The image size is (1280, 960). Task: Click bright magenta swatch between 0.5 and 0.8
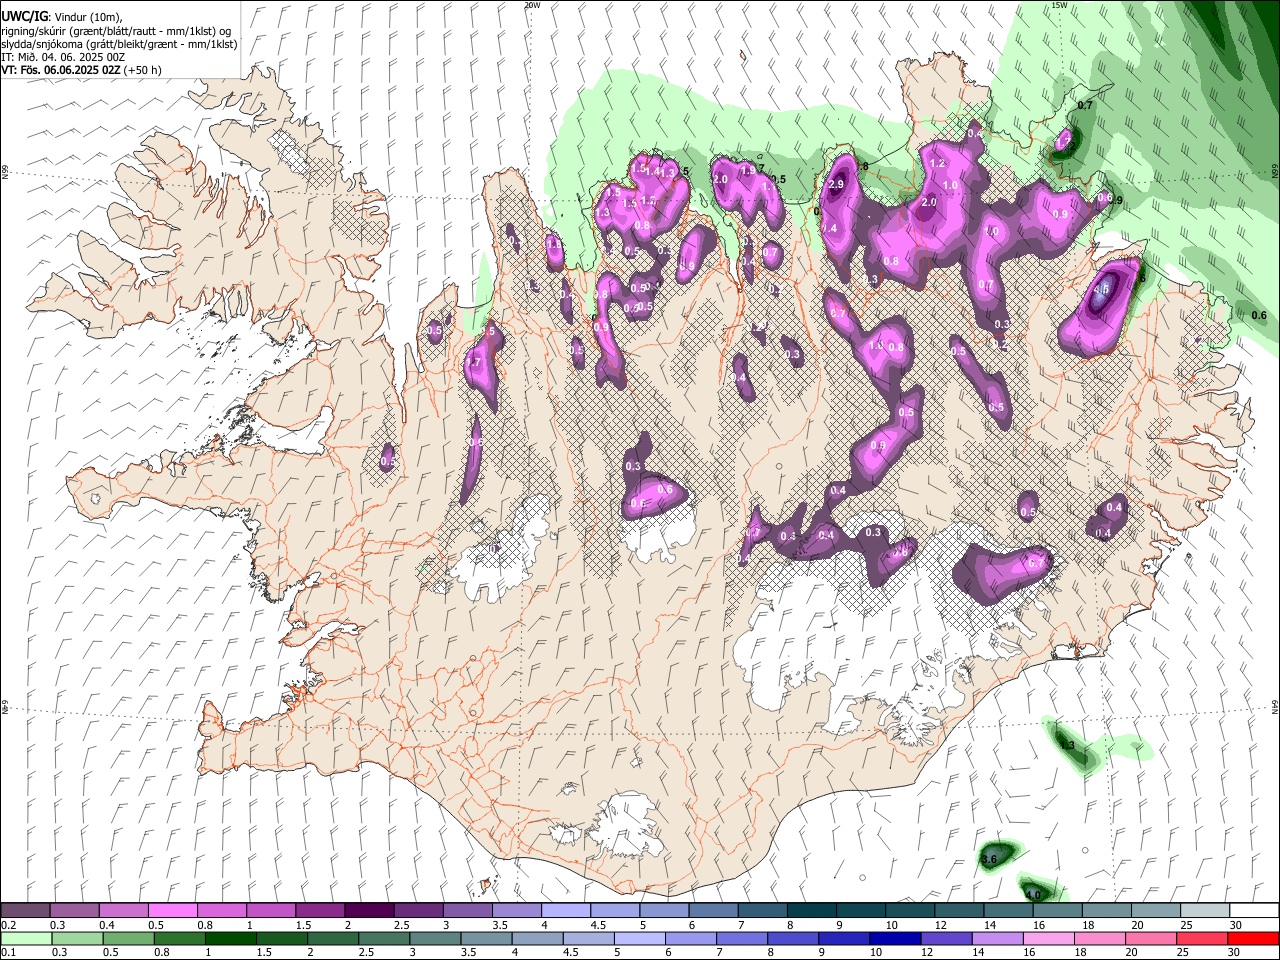173,911
